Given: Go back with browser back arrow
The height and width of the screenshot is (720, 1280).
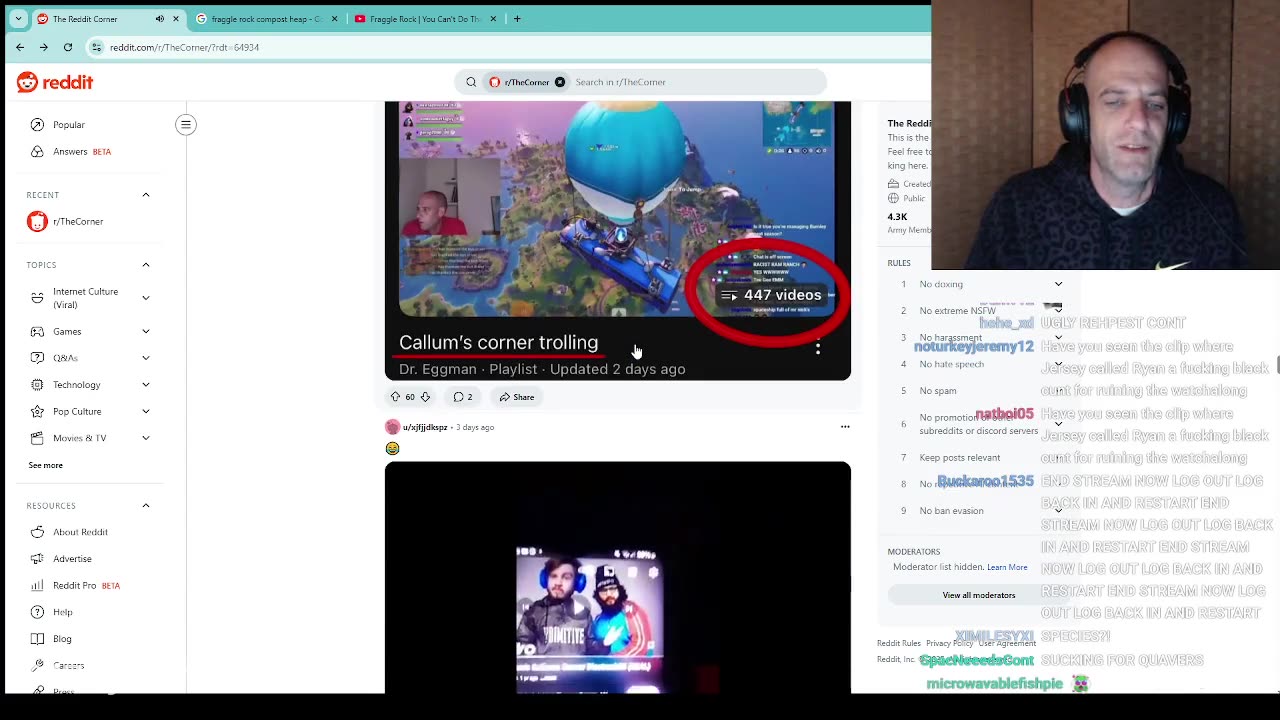Looking at the screenshot, I should (x=20, y=47).
